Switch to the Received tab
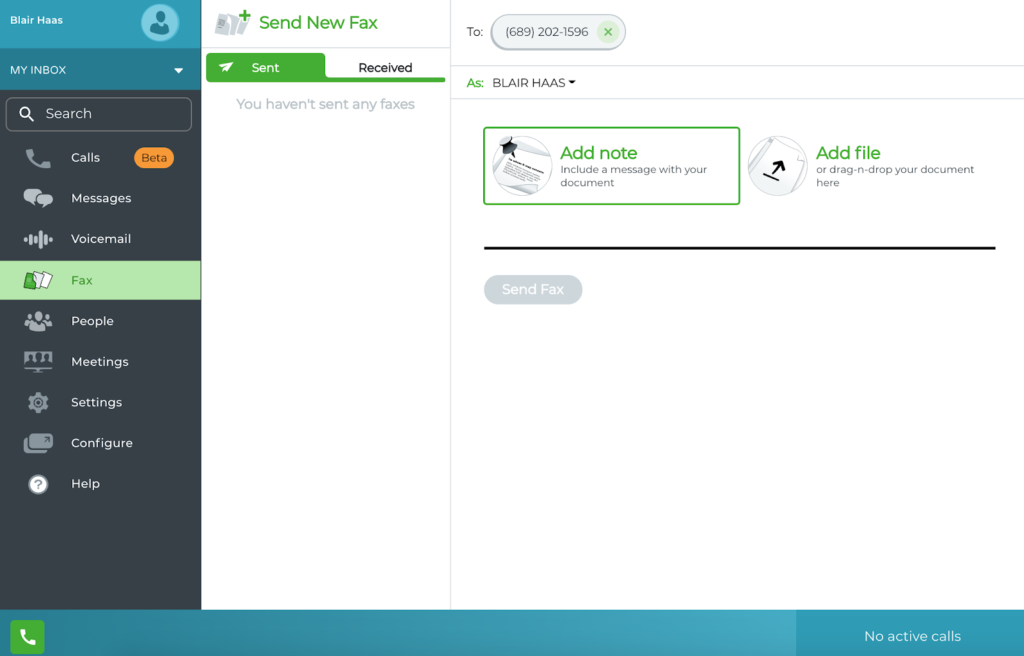This screenshot has height=656, width=1024. tap(385, 68)
